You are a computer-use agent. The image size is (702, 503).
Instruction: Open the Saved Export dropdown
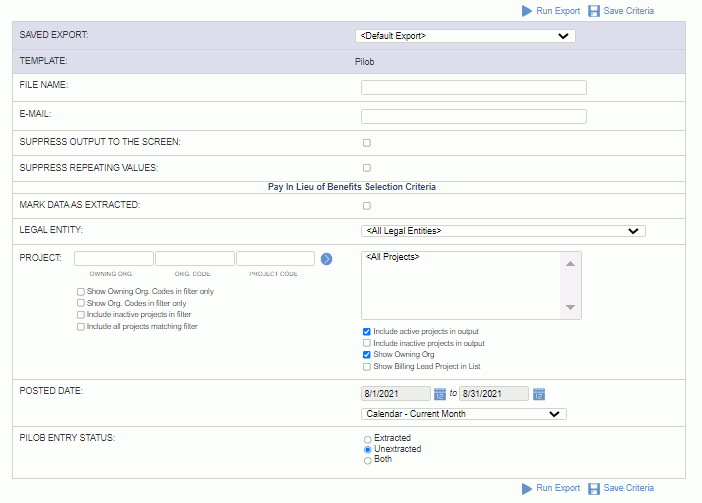tap(465, 36)
